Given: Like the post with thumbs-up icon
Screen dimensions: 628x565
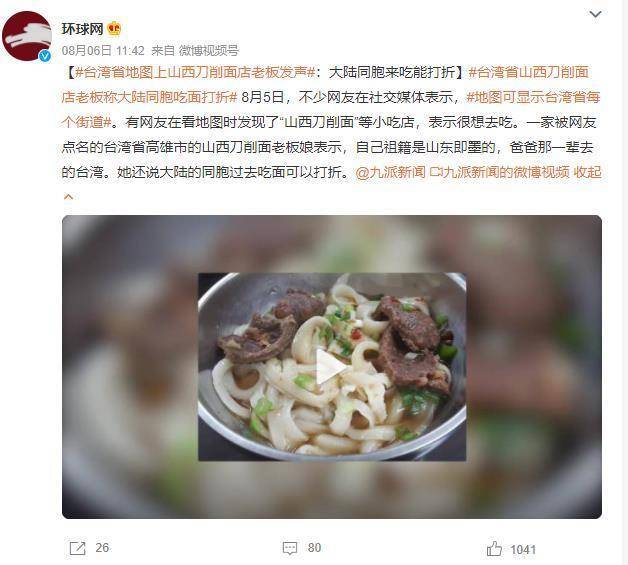Looking at the screenshot, I should click(x=494, y=549).
